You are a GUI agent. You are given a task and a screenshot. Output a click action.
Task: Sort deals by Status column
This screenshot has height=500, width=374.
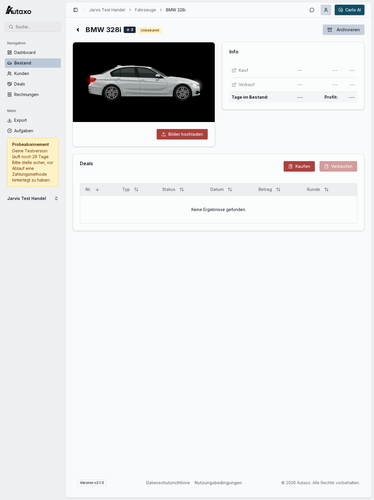point(173,189)
